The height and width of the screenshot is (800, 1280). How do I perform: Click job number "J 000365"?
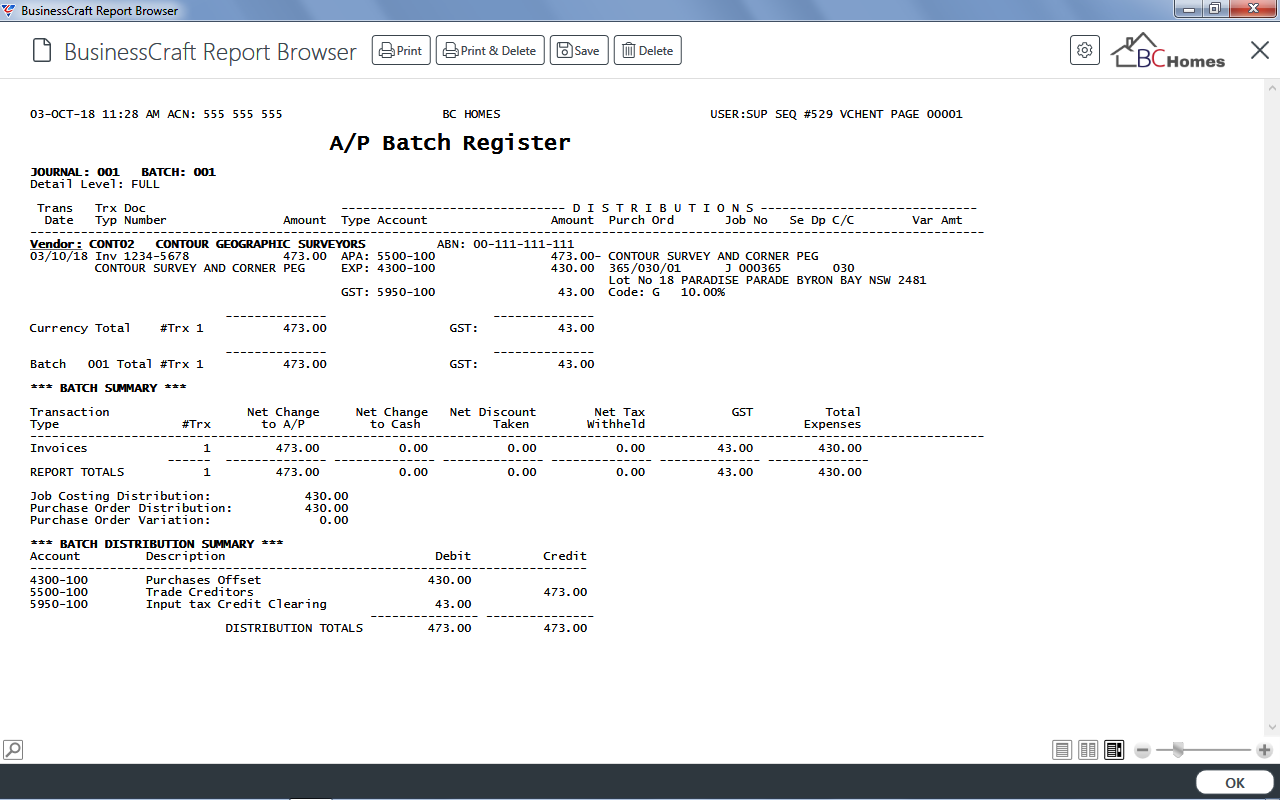coord(753,268)
